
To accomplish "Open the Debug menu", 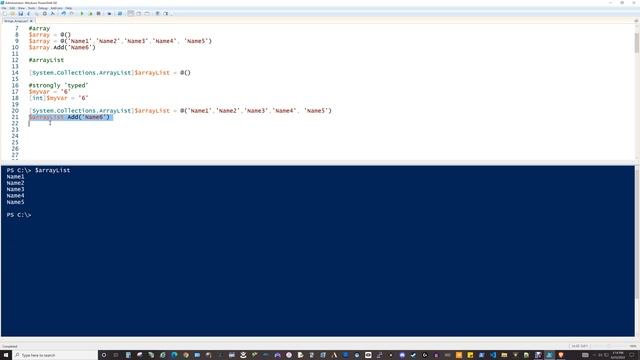I will point(43,8).
